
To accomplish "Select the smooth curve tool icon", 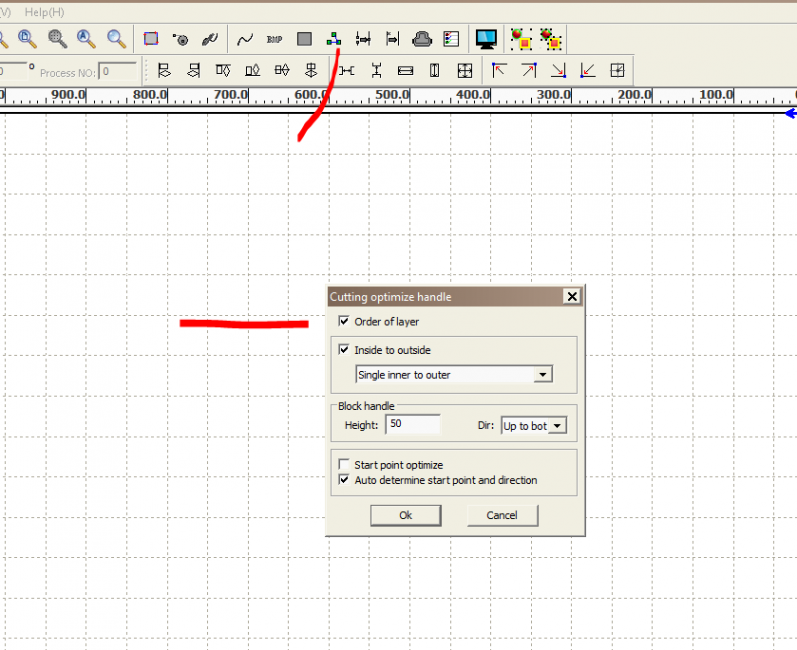I will point(245,40).
